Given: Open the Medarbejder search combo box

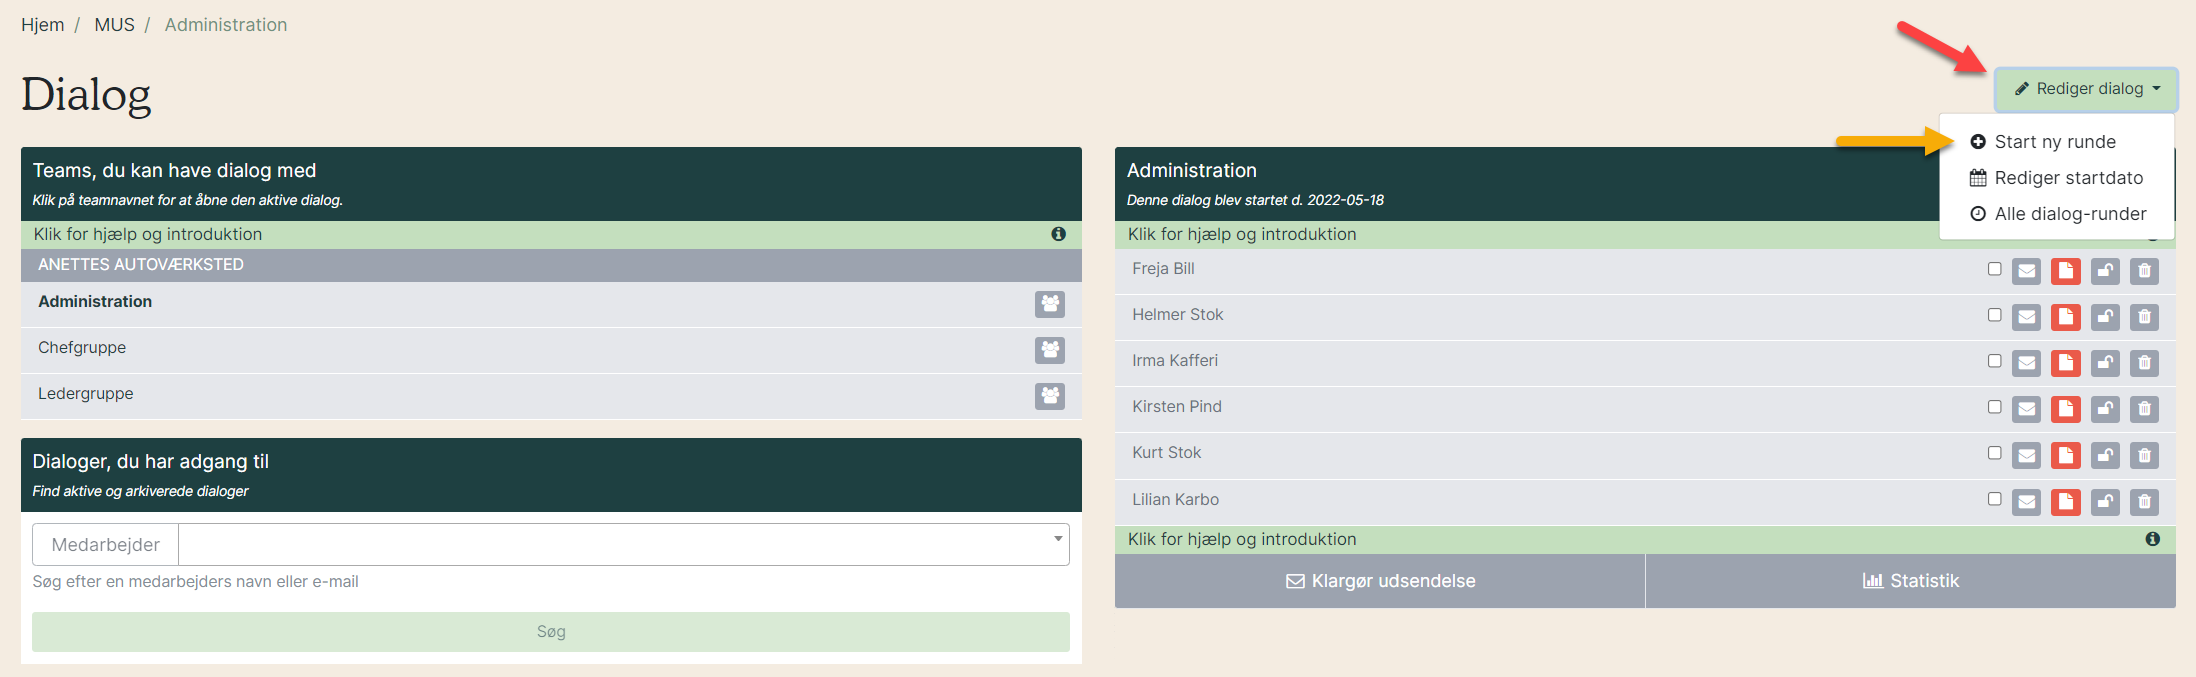Looking at the screenshot, I should pyautogui.click(x=622, y=545).
